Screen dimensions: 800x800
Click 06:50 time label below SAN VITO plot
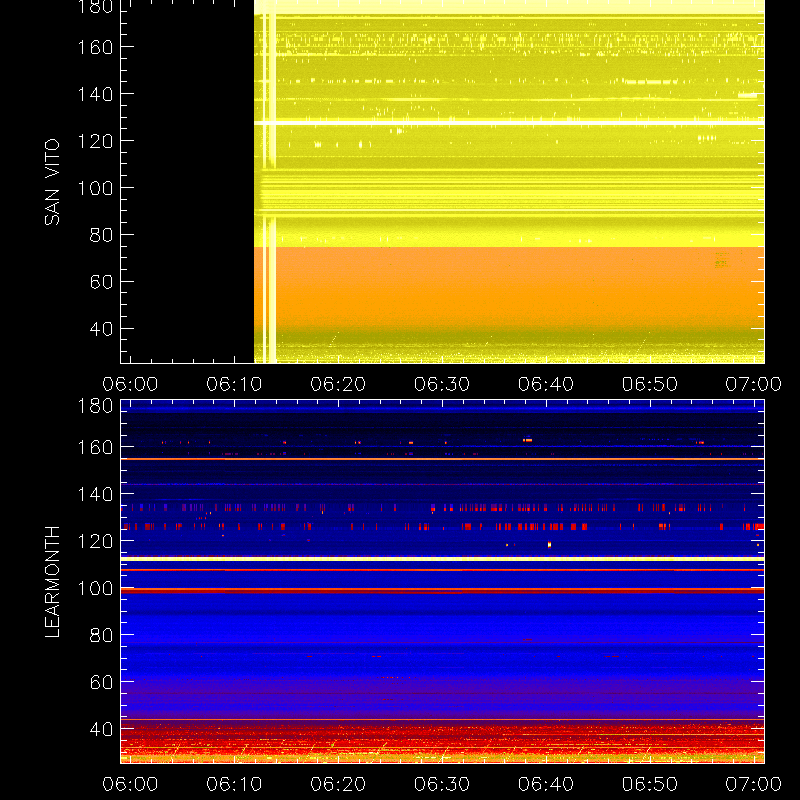pos(649,384)
